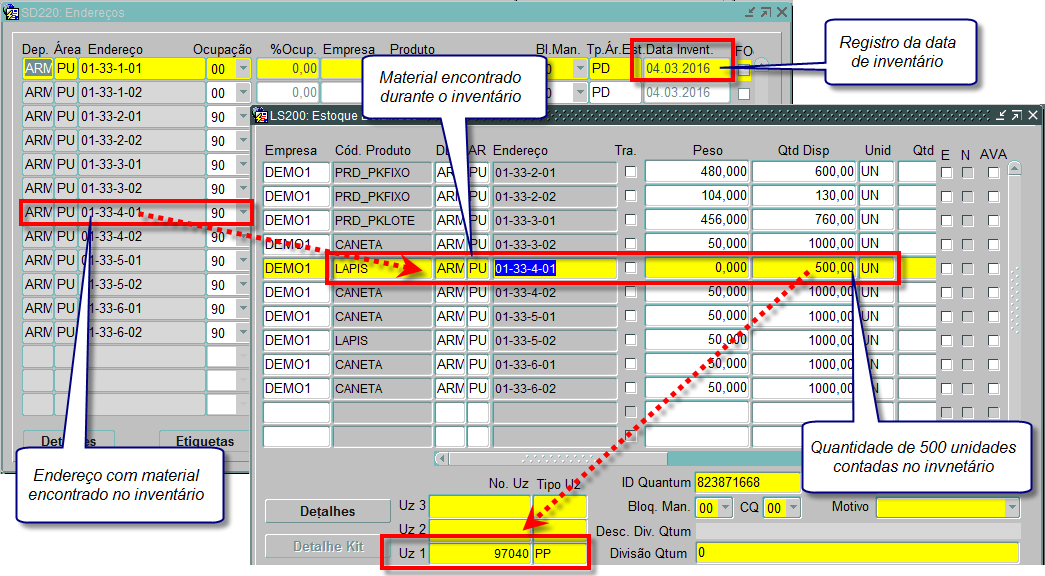
Task: Tick AVA checkbox for address 01-33-5-01 row
Action: [994, 317]
